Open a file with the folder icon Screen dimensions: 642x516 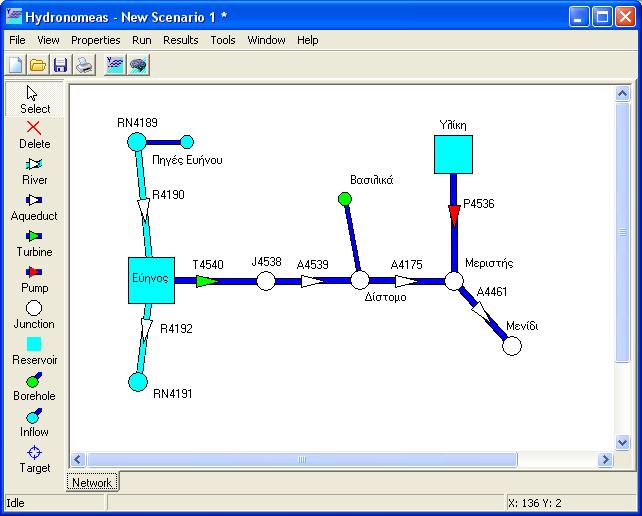38,65
